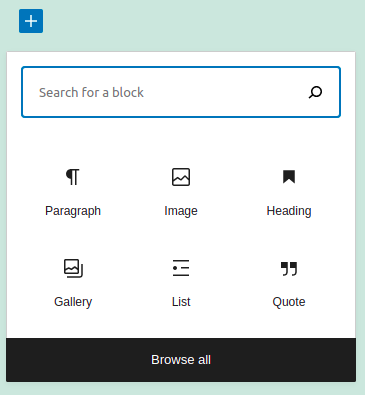Focus the Search for a block field

pyautogui.click(x=181, y=92)
